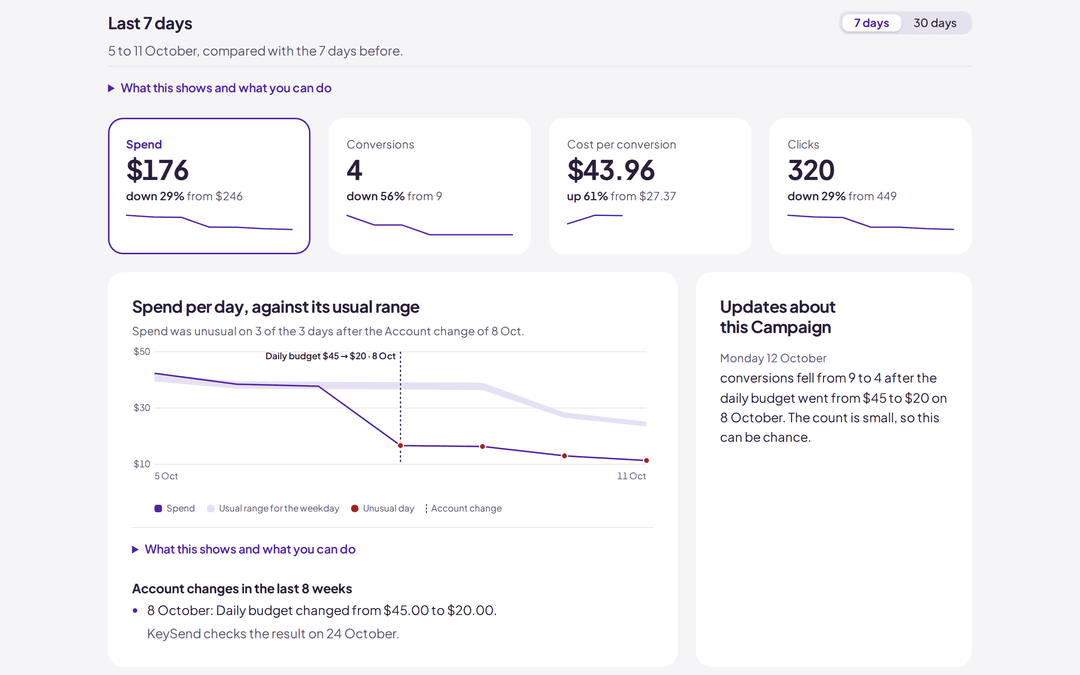Click the Spend legend swatch
This screenshot has height=675, width=1080.
tap(158, 508)
